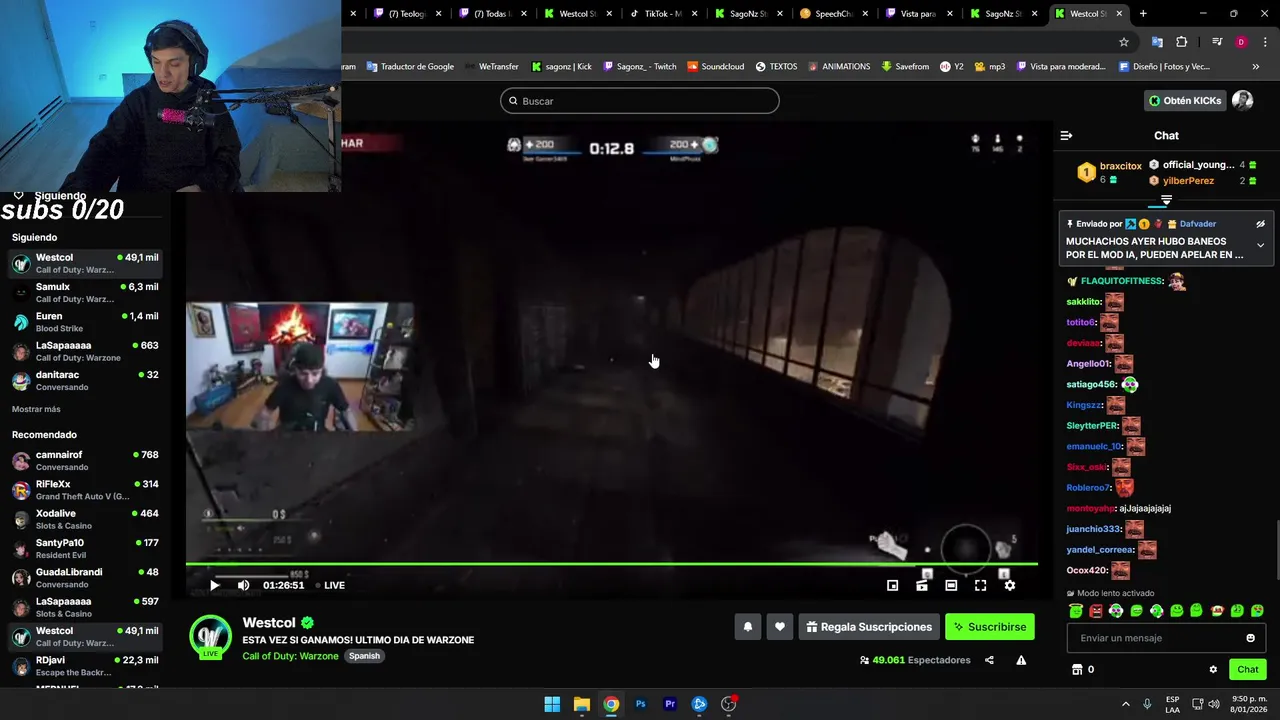The image size is (1280, 720).
Task: Follow Westcol with the heart button
Action: coord(780,627)
